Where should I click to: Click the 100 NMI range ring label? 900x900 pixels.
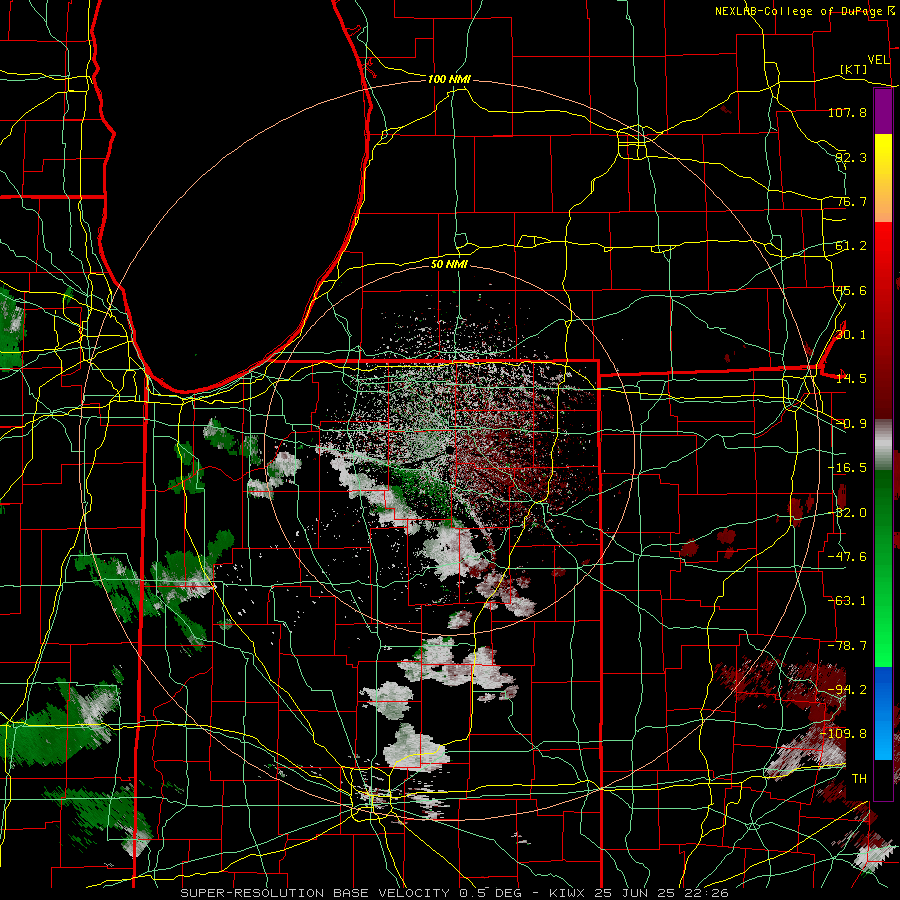click(x=449, y=79)
